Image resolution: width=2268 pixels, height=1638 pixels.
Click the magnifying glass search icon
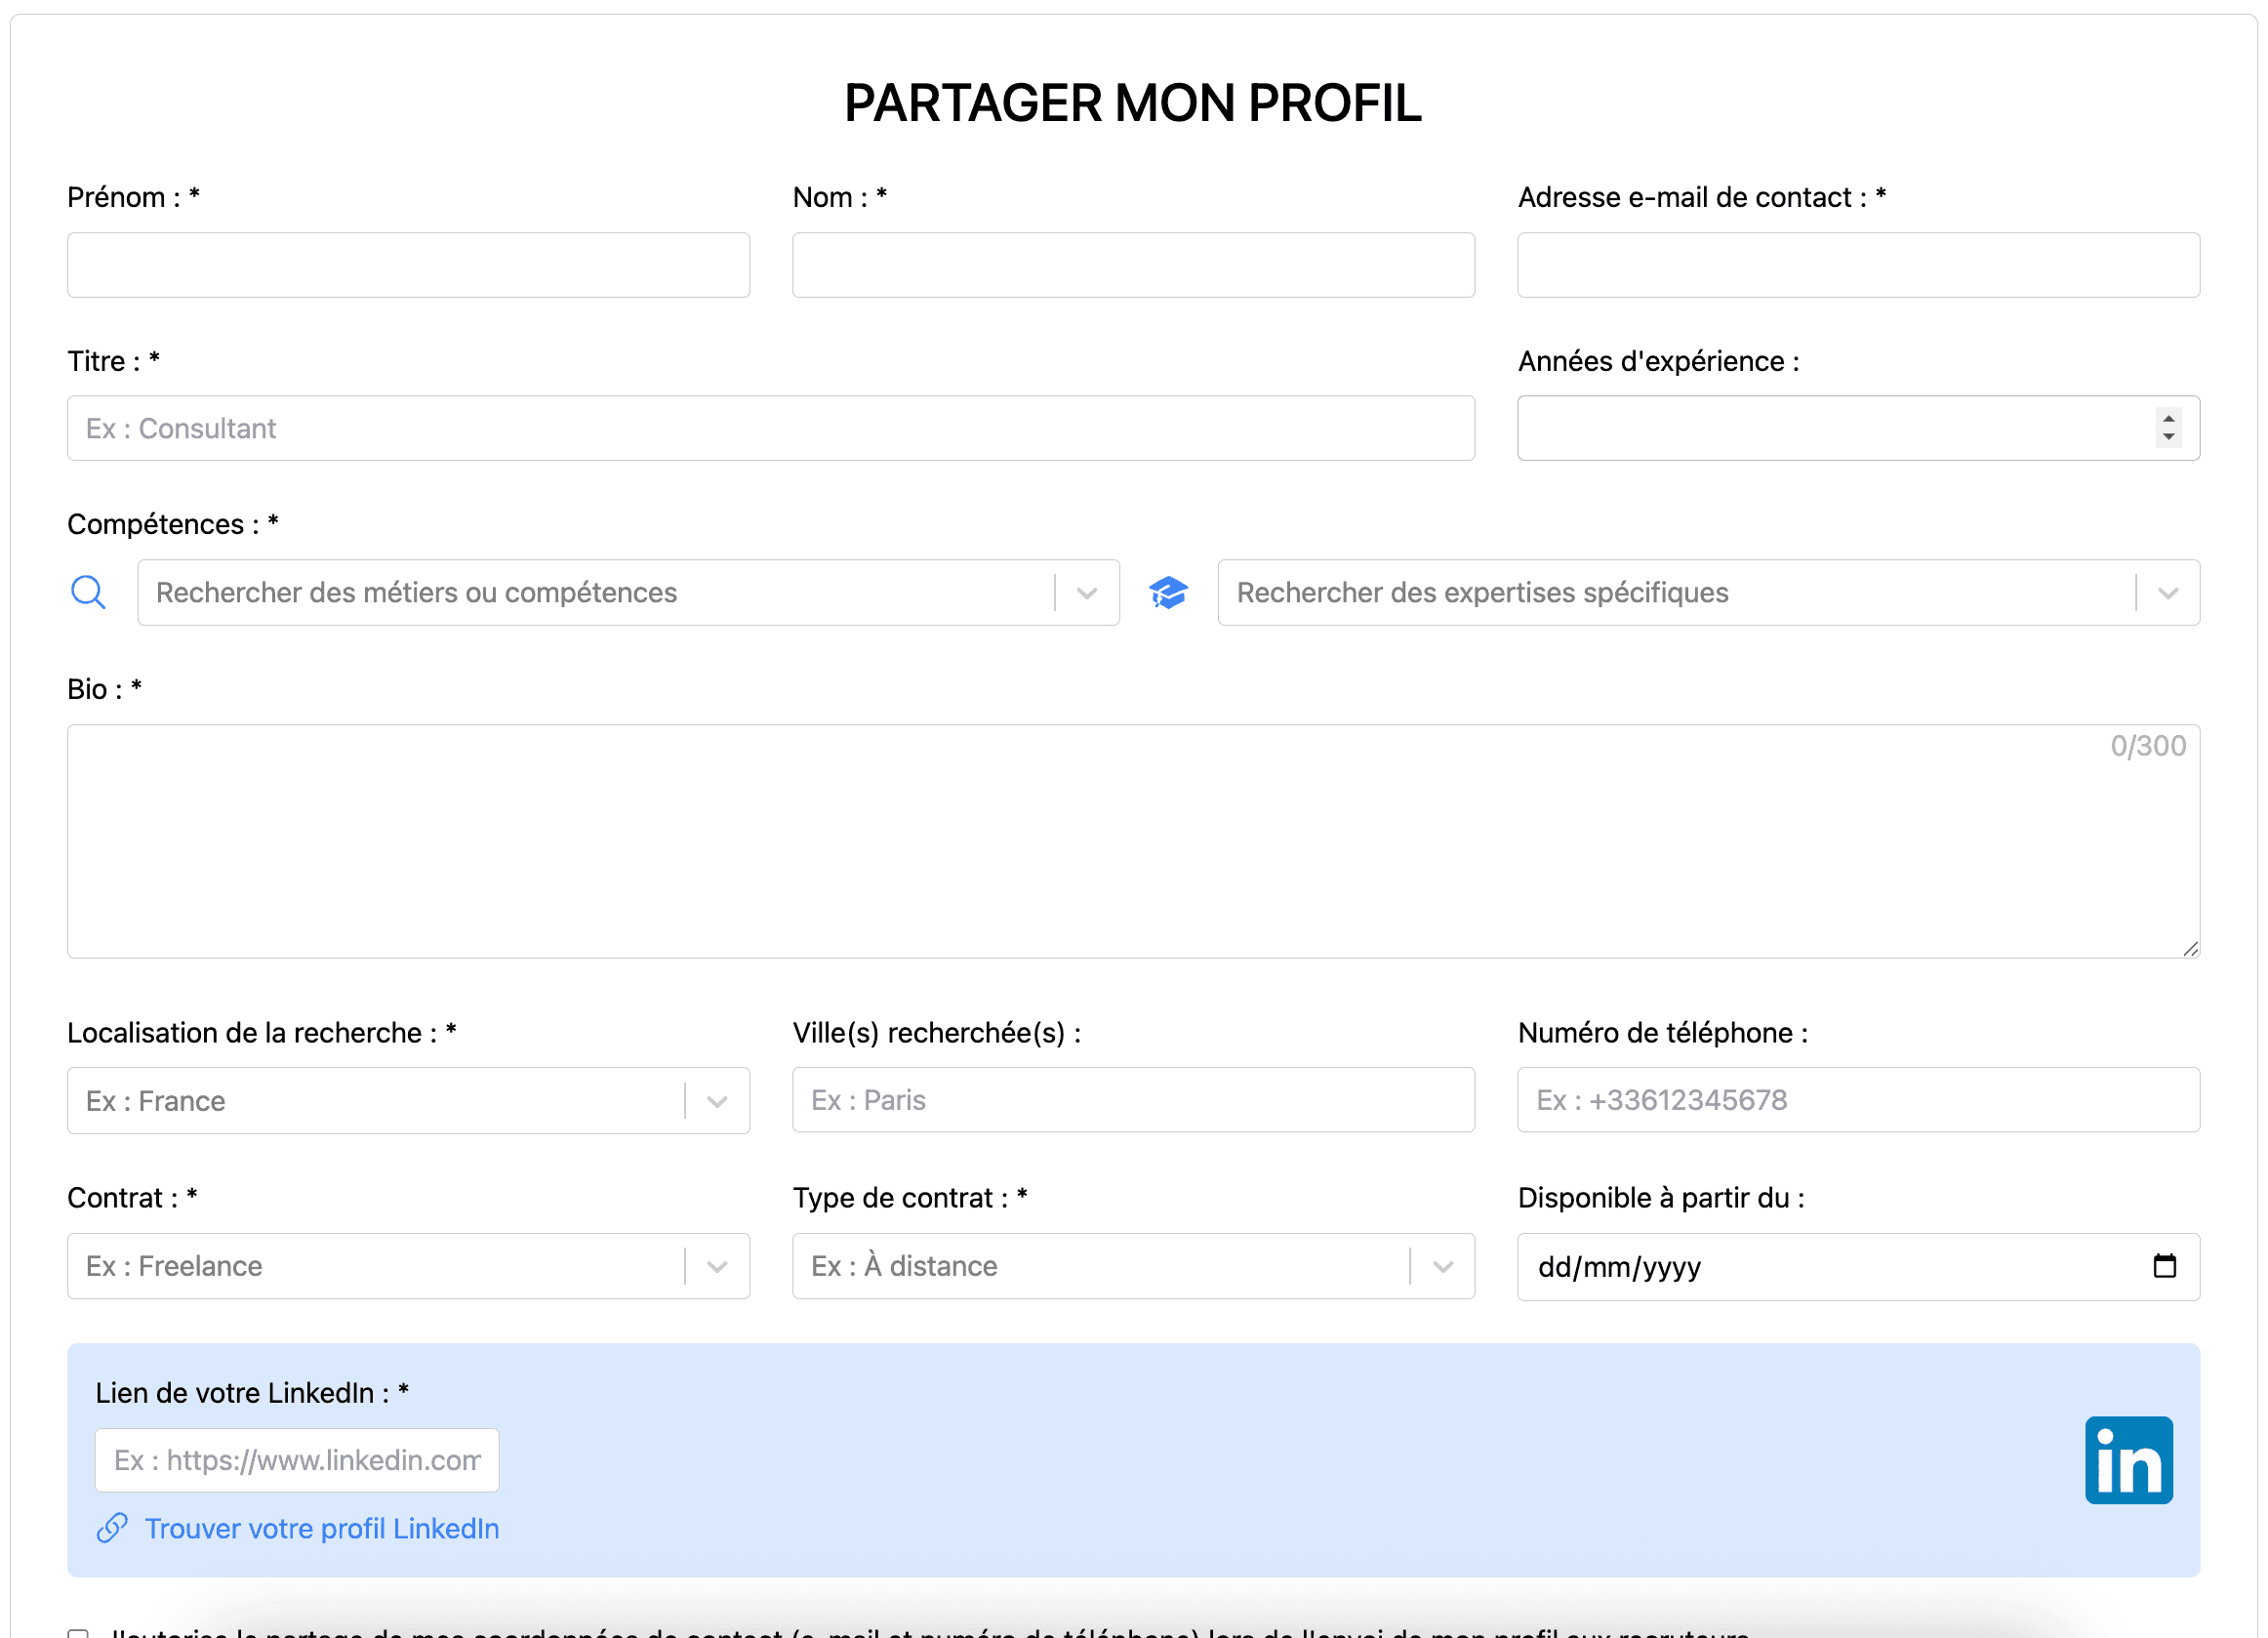(x=88, y=592)
